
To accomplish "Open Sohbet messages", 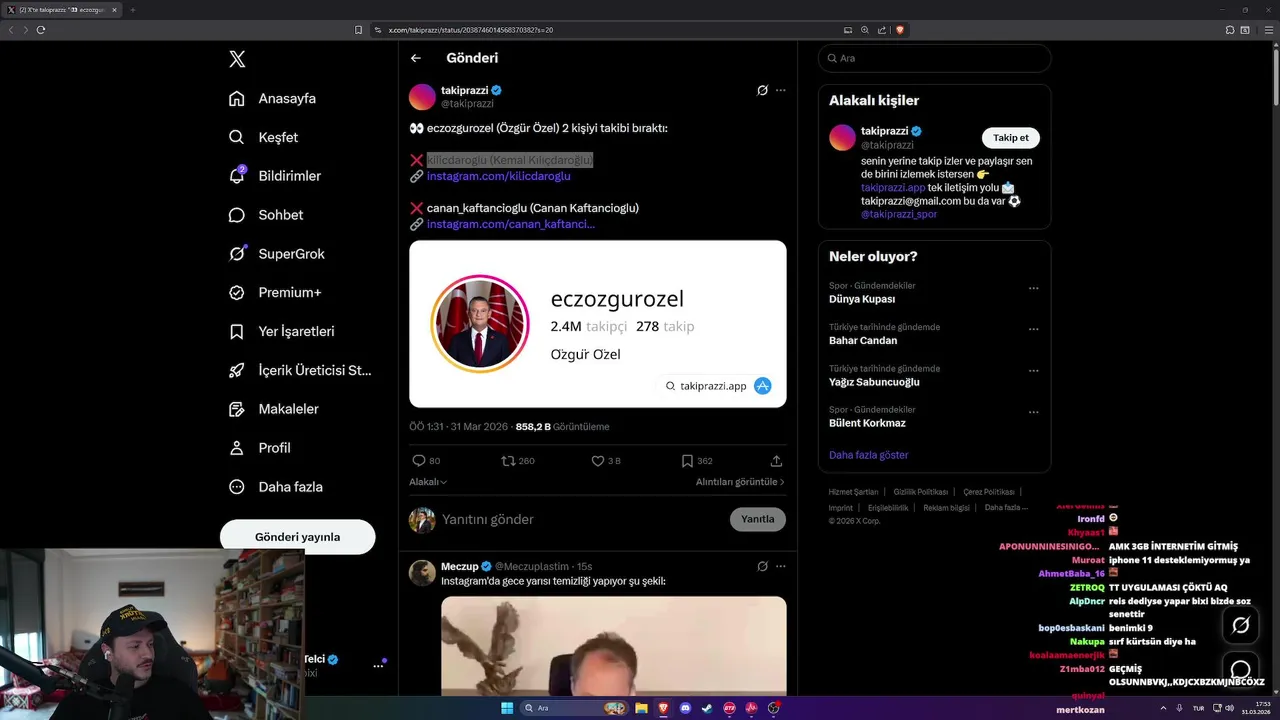I will click(x=265, y=215).
